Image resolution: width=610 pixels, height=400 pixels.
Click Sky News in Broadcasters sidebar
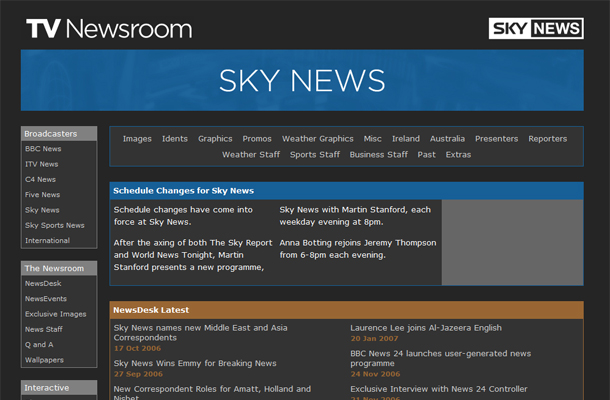point(42,210)
